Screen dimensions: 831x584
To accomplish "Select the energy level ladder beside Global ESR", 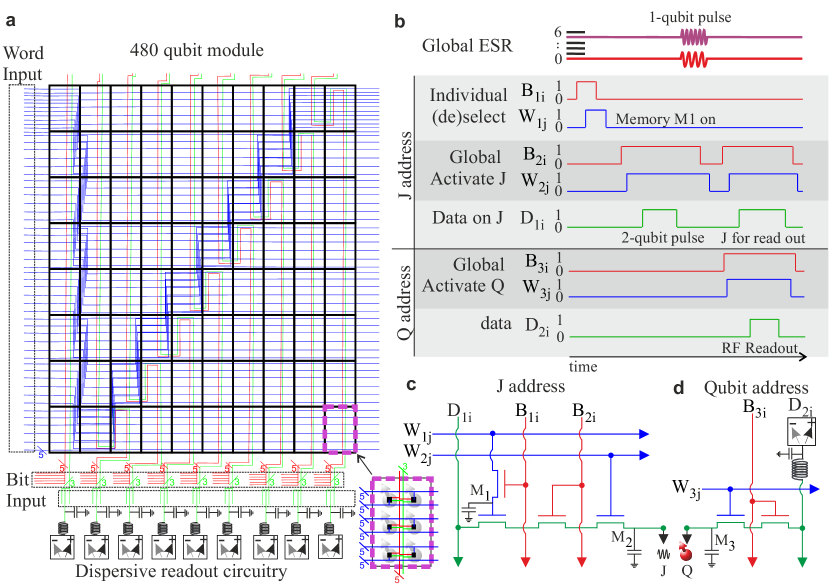I will click(x=576, y=43).
